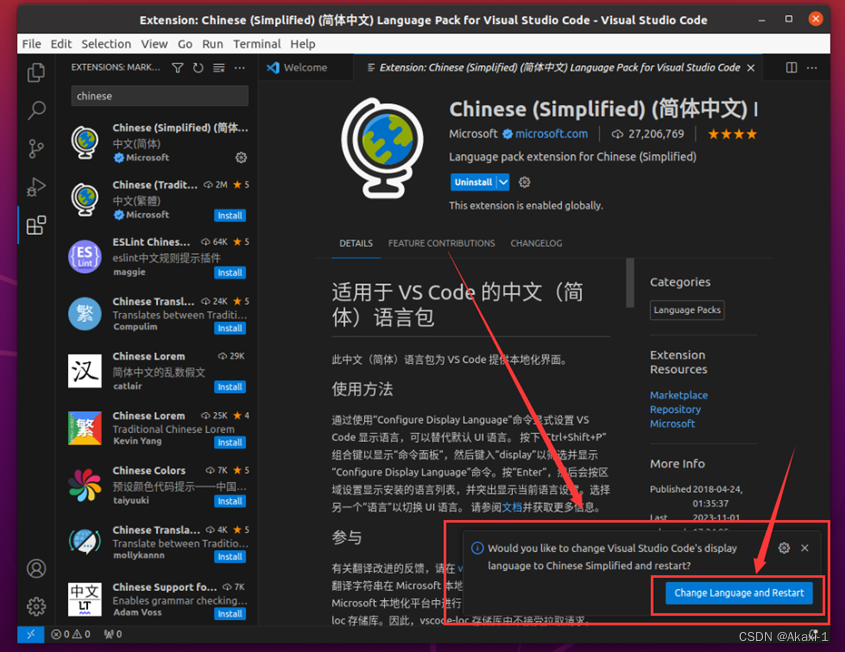The width and height of the screenshot is (845, 652).
Task: Click the 文档 documentation link
Action: 512,507
